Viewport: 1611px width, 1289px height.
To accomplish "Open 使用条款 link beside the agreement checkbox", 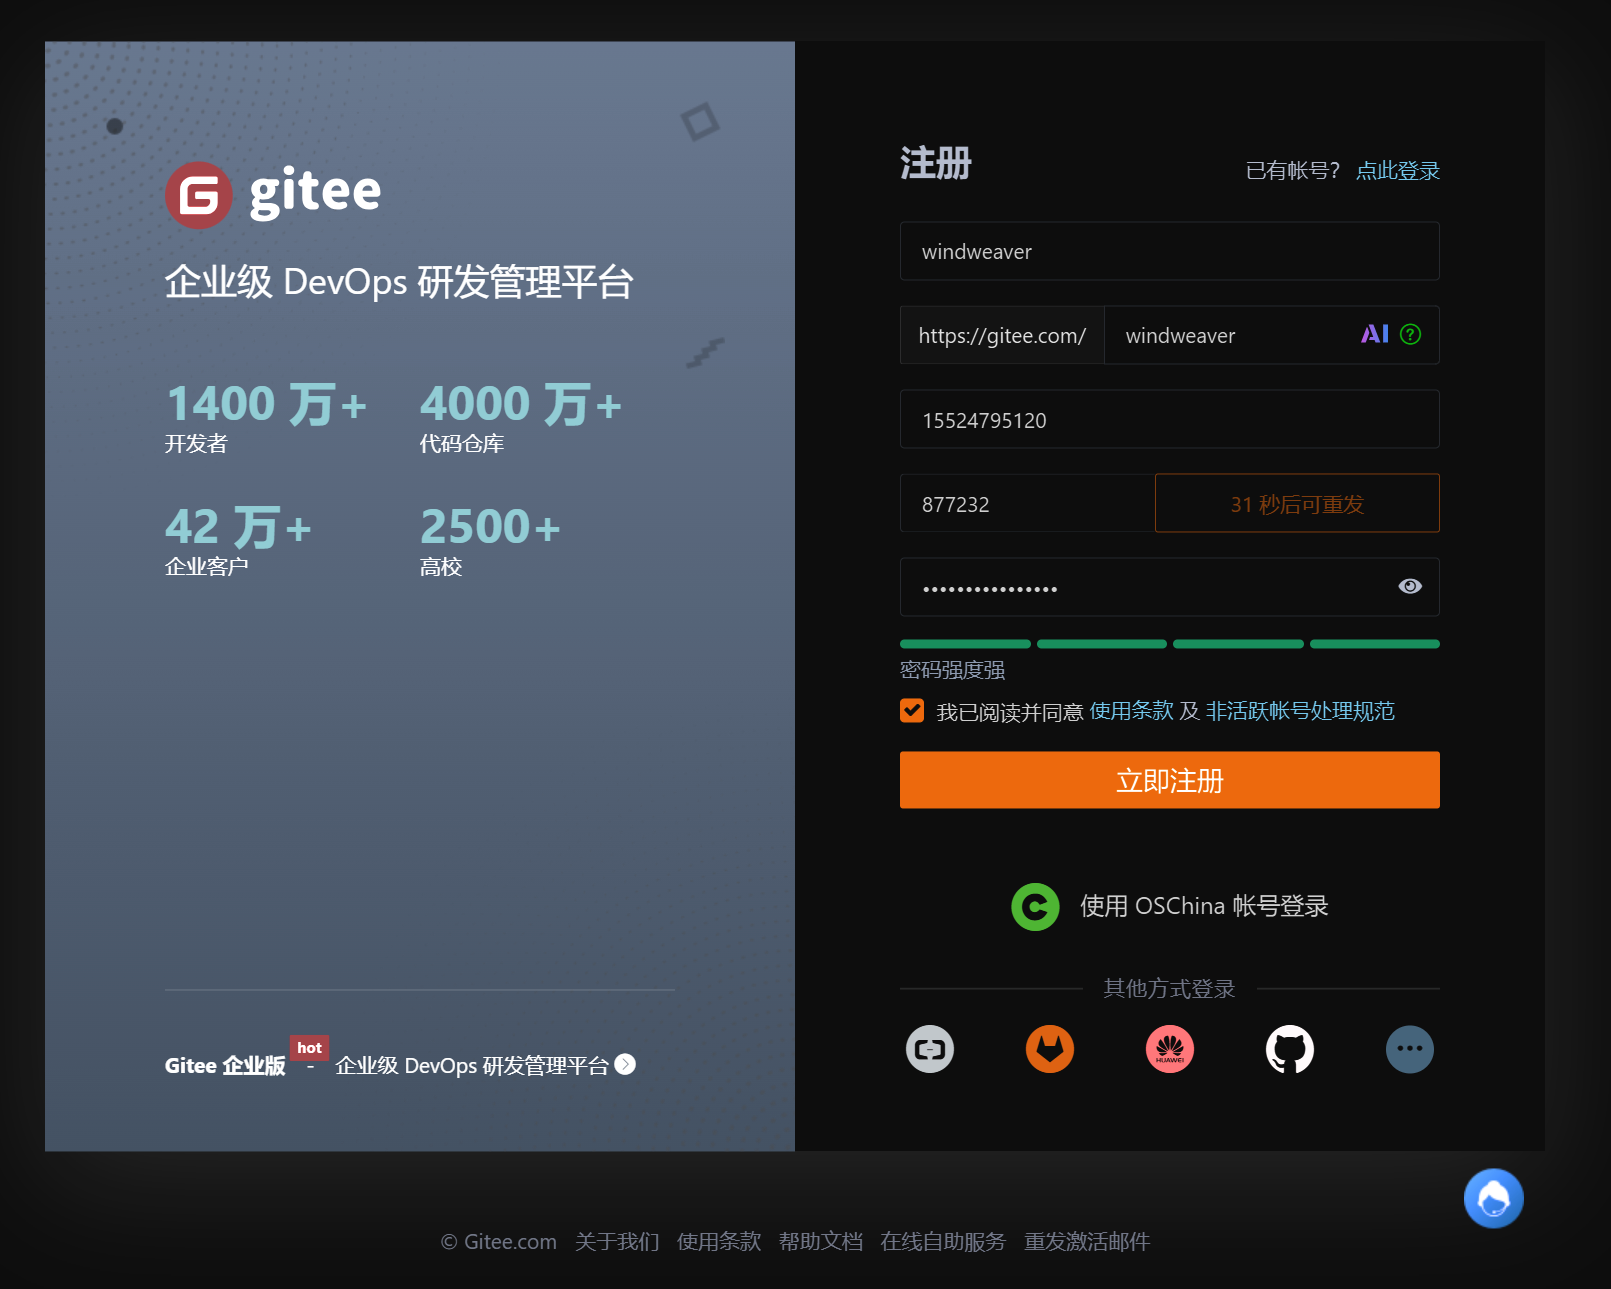I will tap(1132, 711).
